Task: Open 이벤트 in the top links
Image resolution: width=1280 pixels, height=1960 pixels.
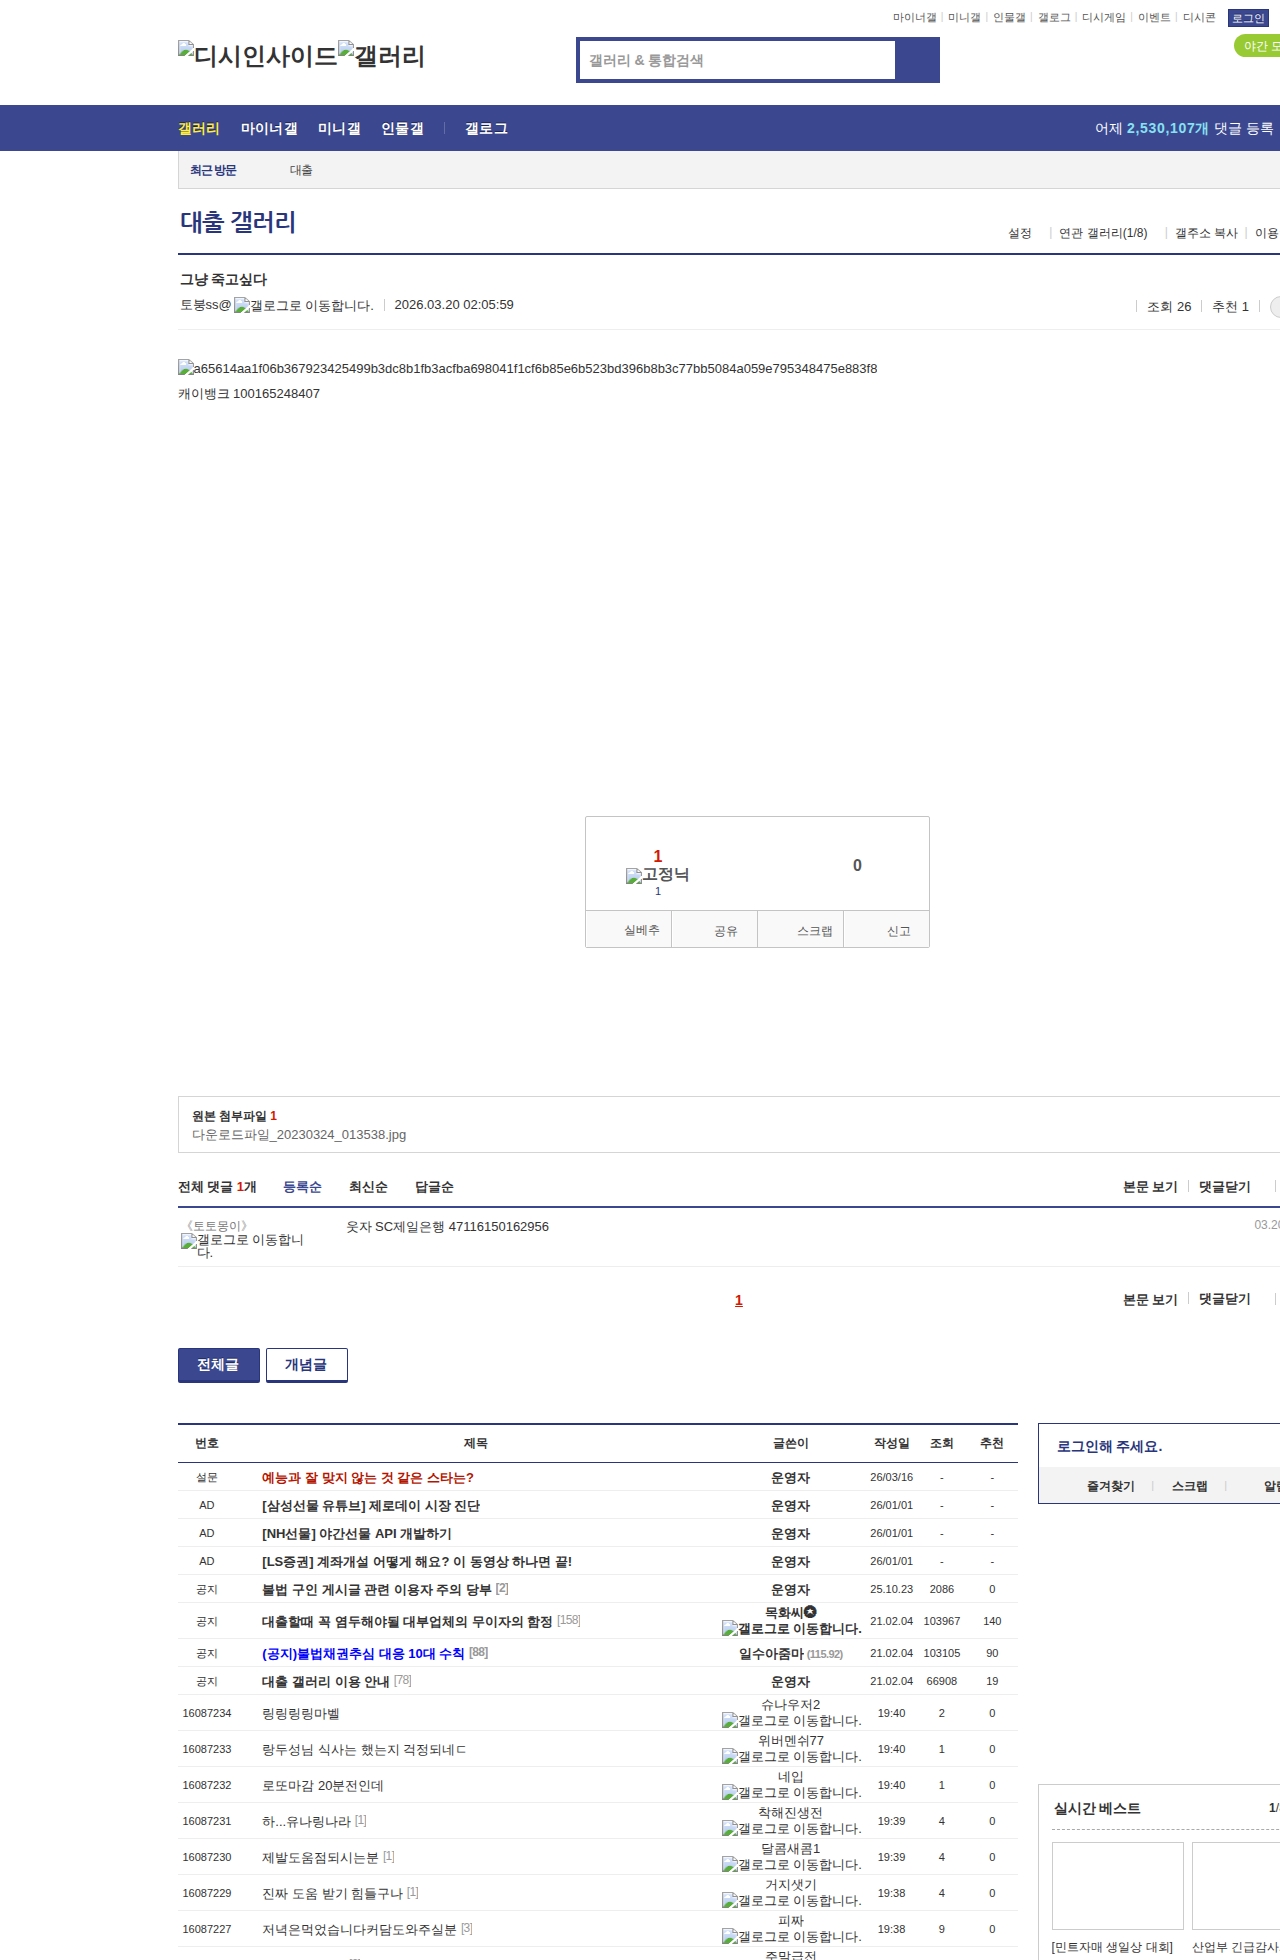Action: 1154,18
